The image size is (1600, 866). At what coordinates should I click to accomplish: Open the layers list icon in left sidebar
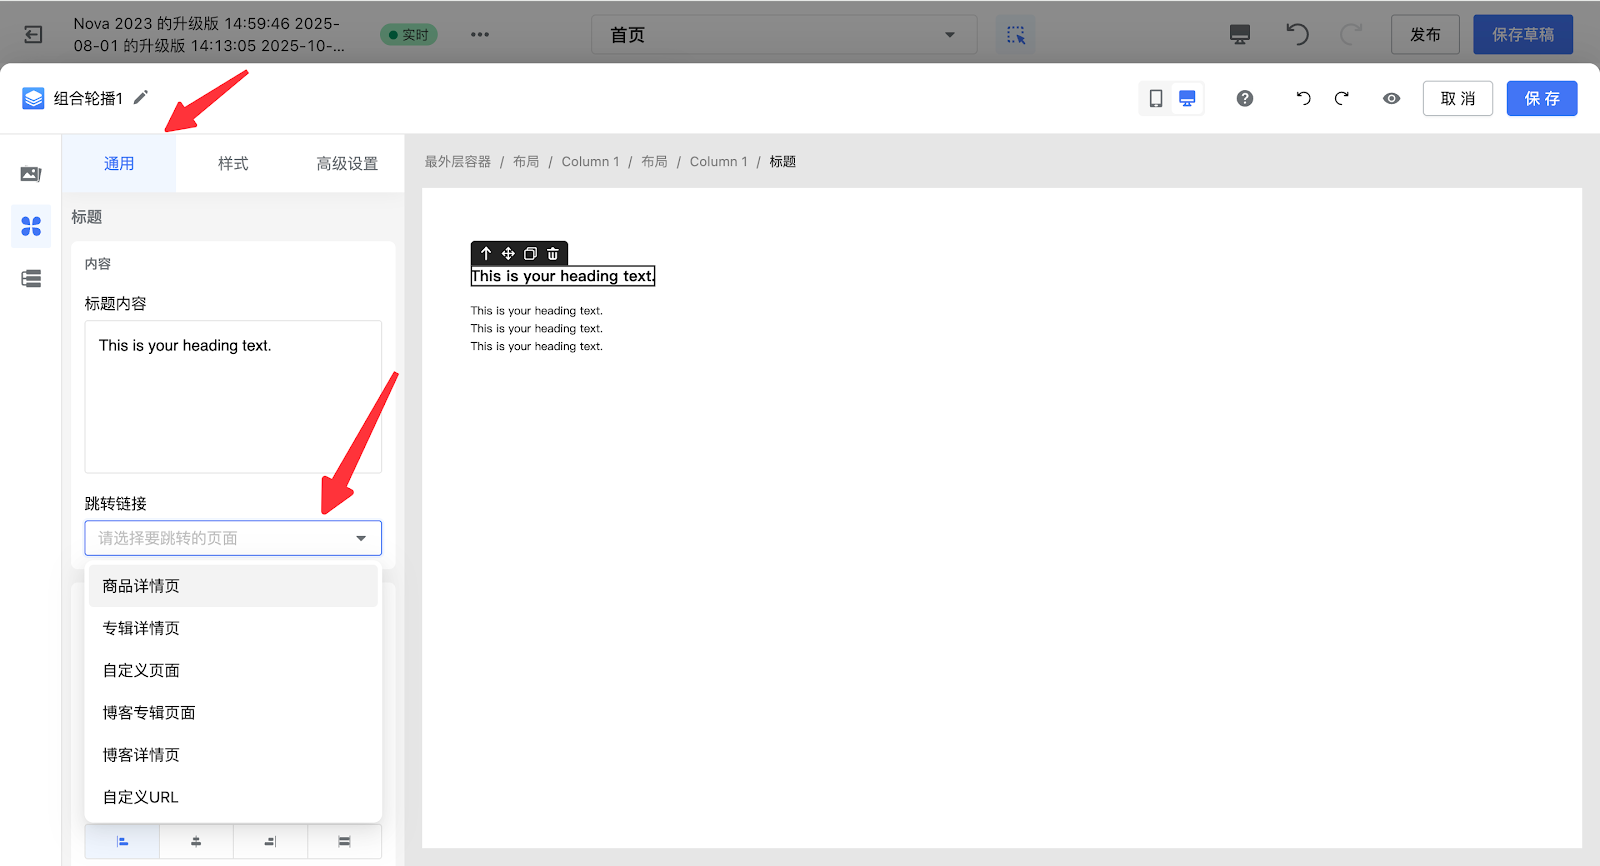[x=31, y=279]
